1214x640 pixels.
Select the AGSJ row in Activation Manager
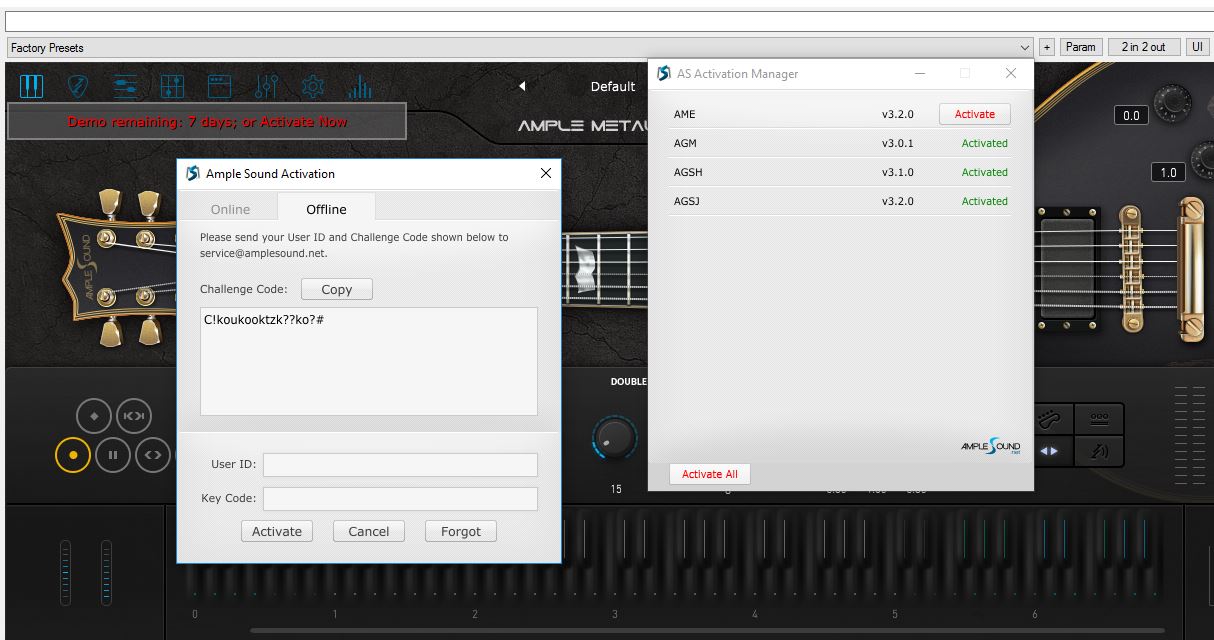(x=840, y=201)
